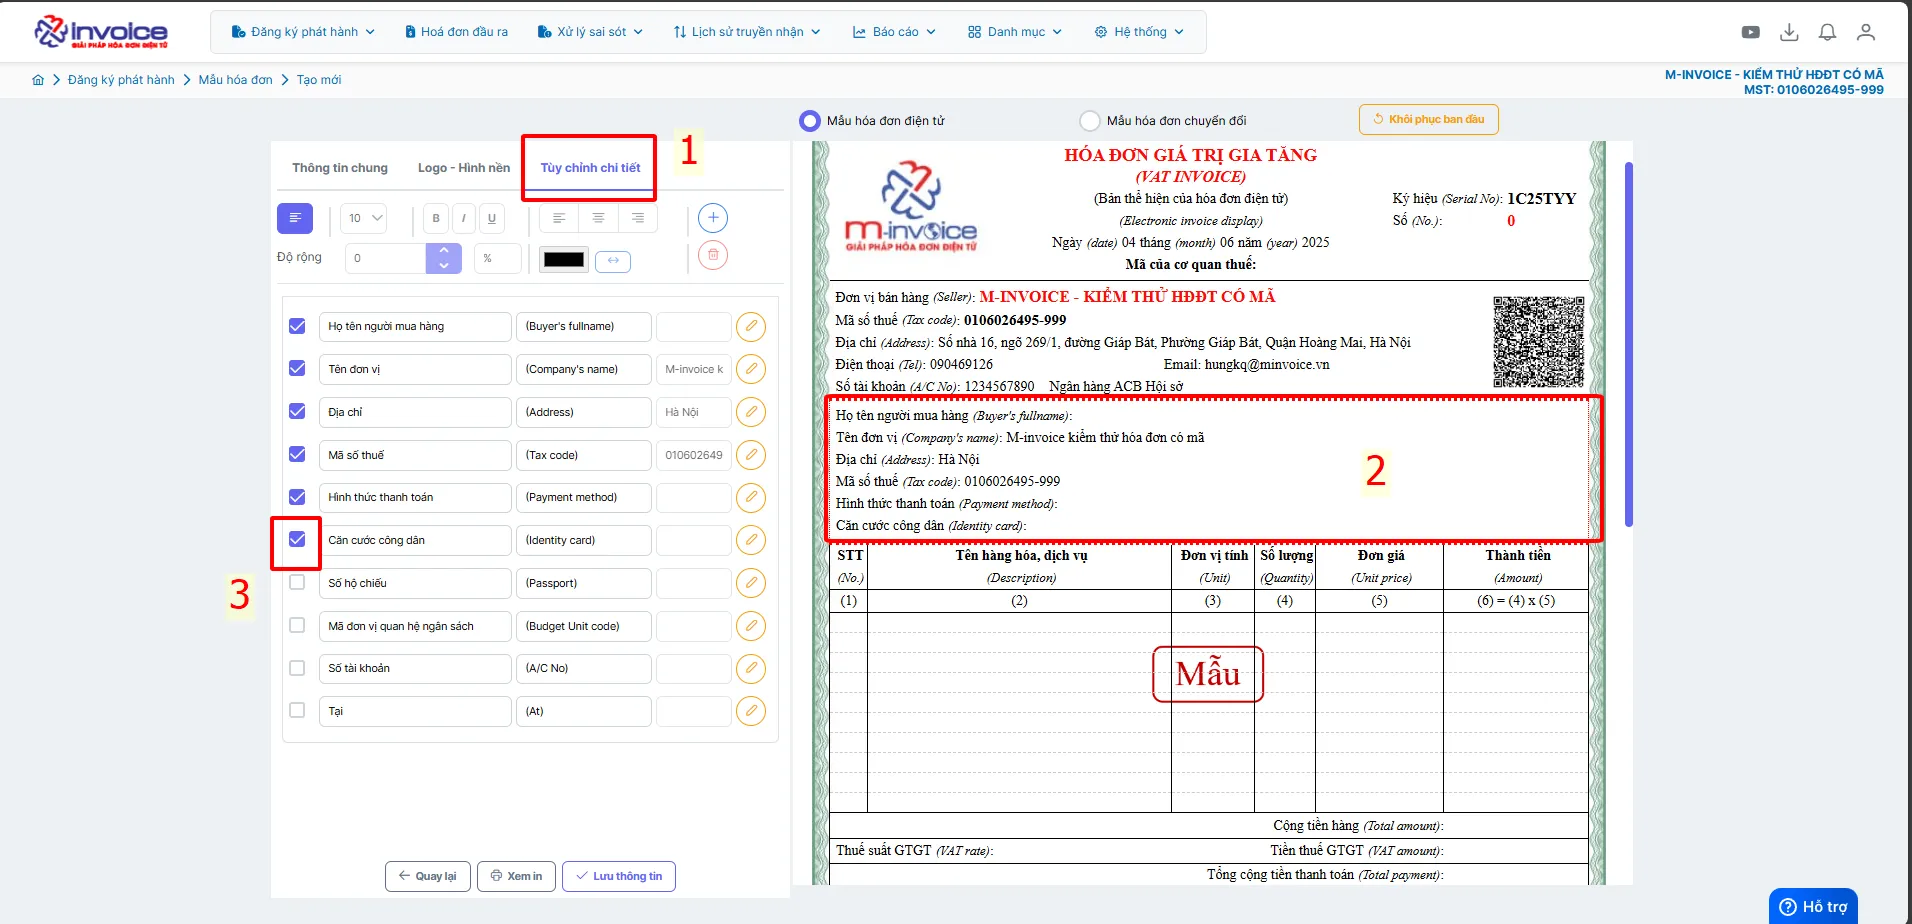Open 'Hoá đơn đầu ra' menu item
Image resolution: width=1912 pixels, height=924 pixels.
[x=456, y=32]
